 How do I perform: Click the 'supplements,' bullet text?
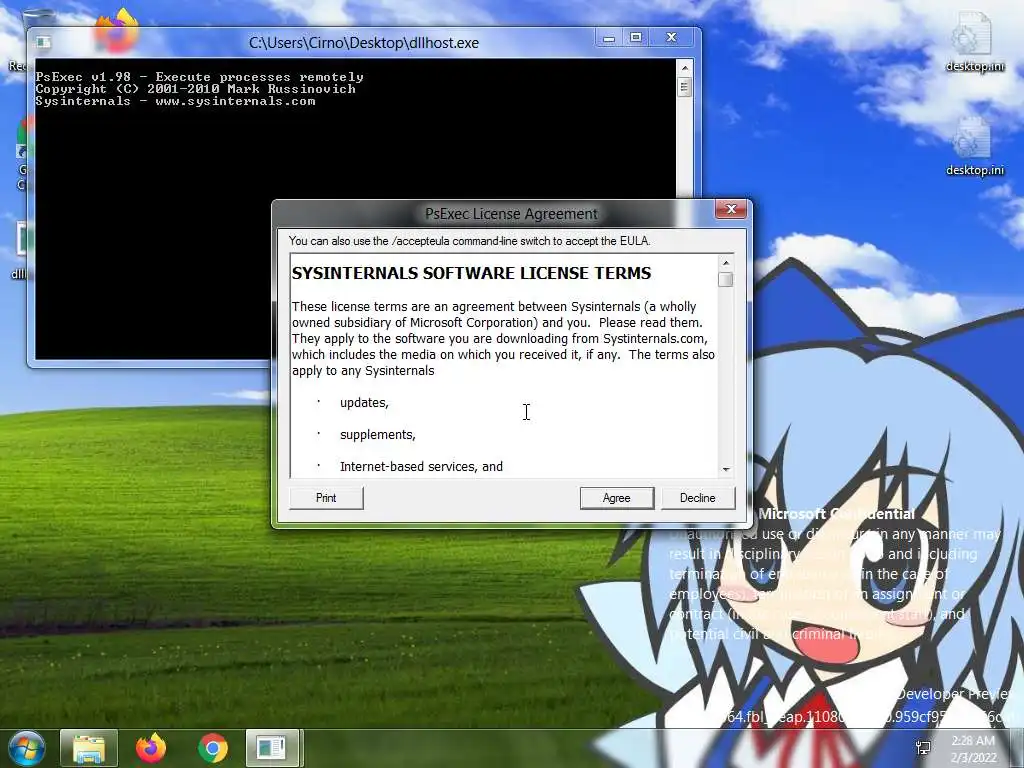coord(377,434)
